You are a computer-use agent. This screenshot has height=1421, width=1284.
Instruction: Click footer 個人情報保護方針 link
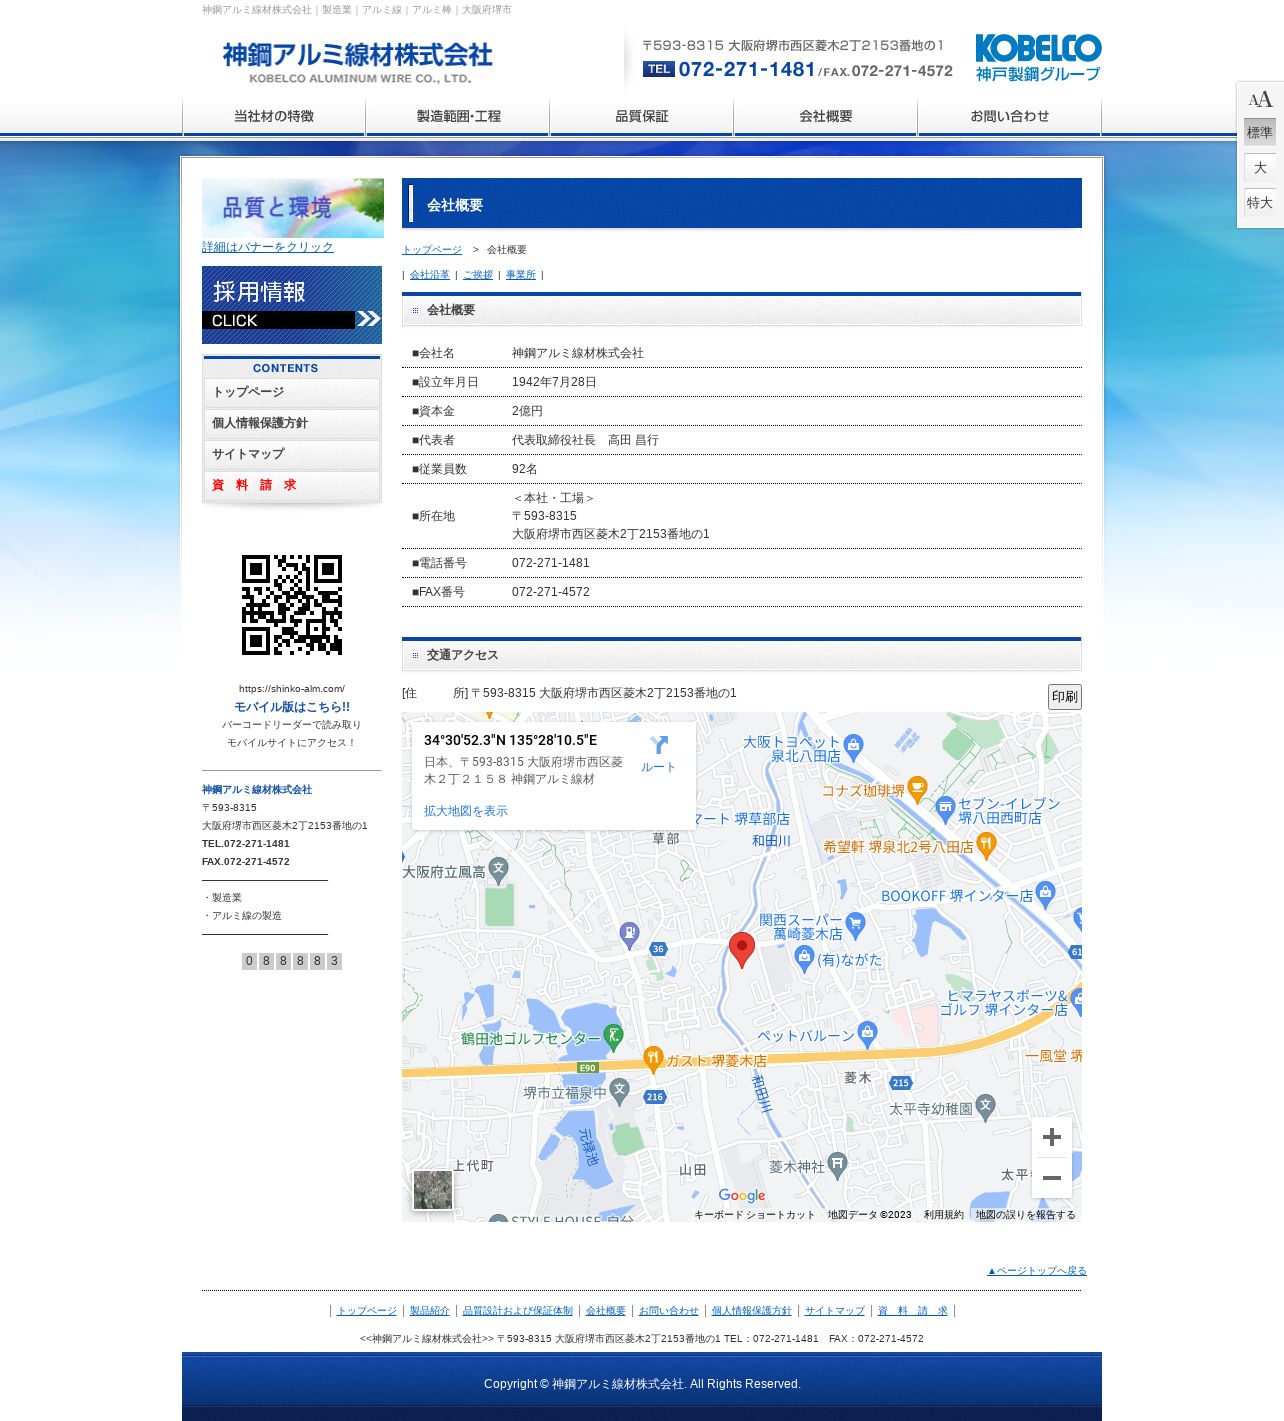pos(752,1311)
